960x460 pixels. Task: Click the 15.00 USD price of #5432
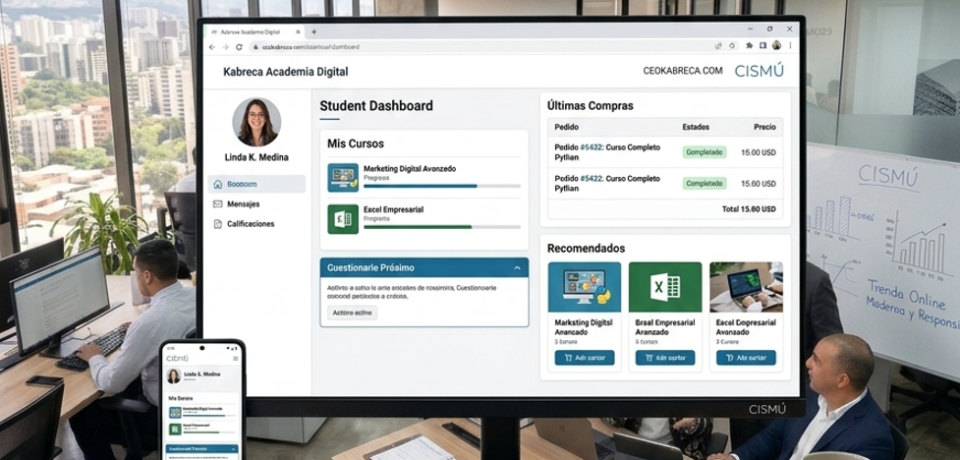pyautogui.click(x=759, y=153)
